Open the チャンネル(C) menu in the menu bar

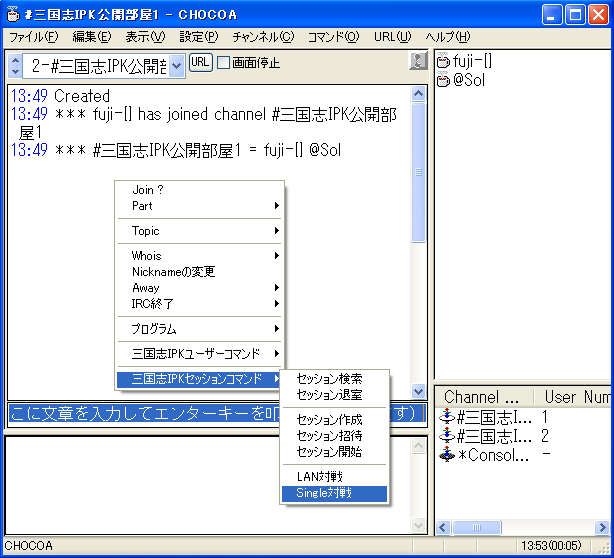click(x=262, y=37)
